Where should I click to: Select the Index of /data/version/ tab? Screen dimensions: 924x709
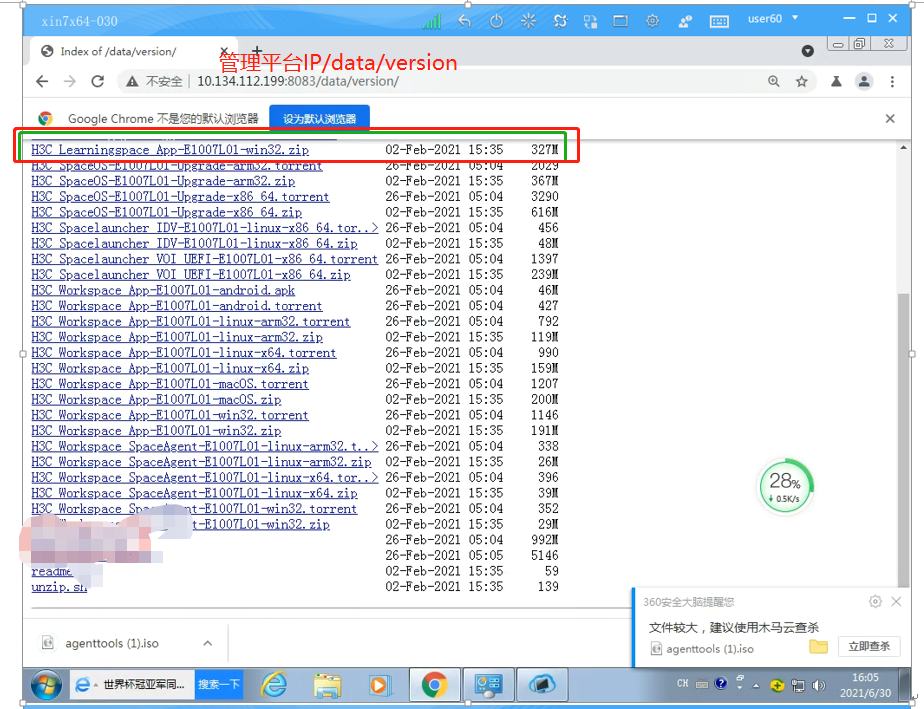point(118,51)
